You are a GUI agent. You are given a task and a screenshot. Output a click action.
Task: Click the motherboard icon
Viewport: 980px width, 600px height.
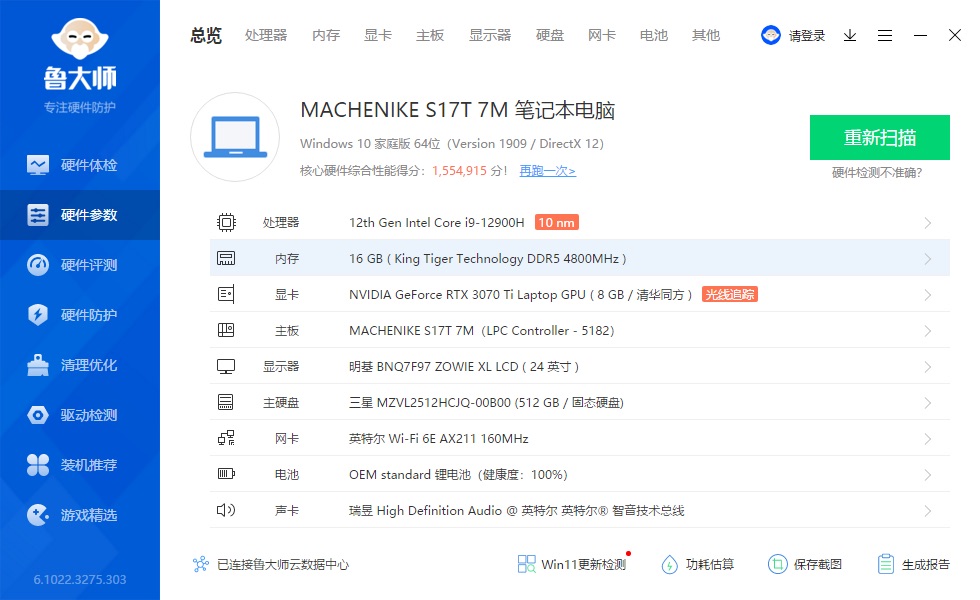pyautogui.click(x=226, y=330)
